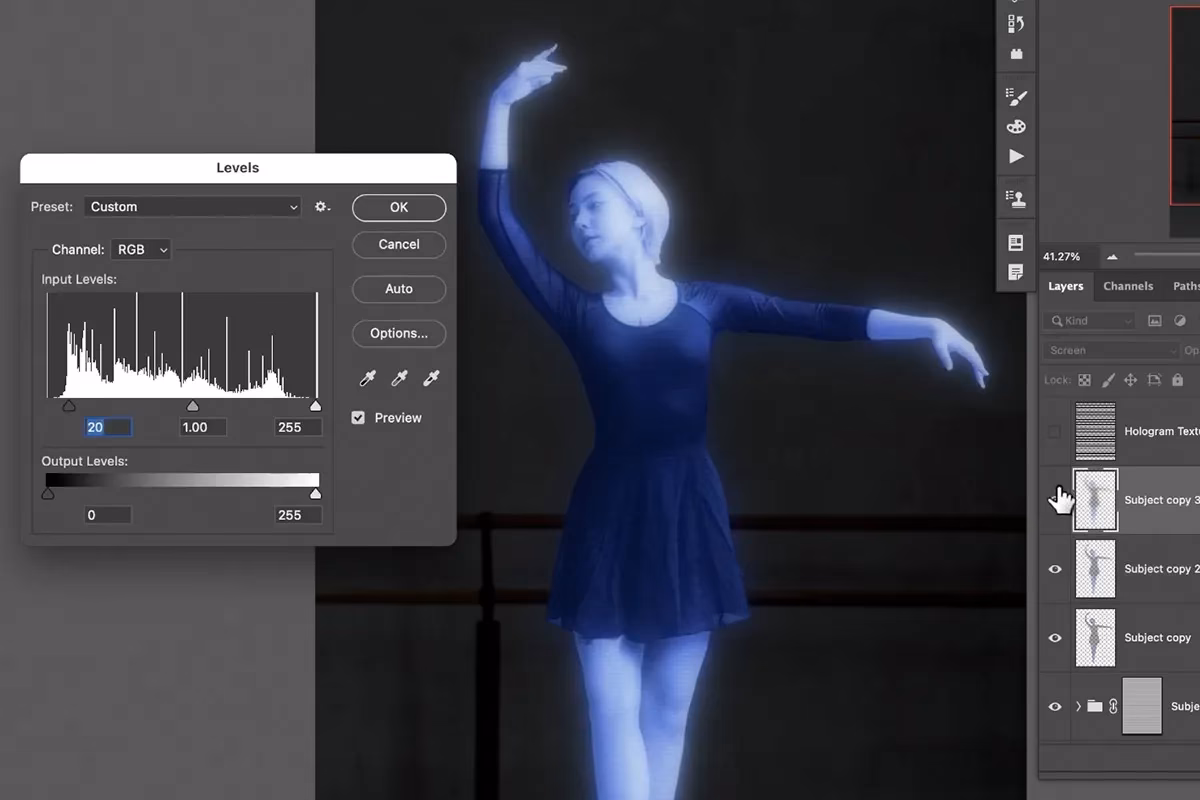The image size is (1200, 800).
Task: Open the Paragraph panel
Action: point(1016,271)
